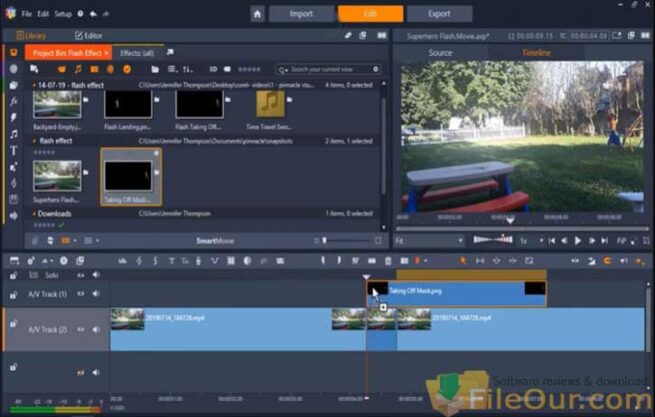Select the Time Travel music thumbnail
Image resolution: width=655 pixels, height=417 pixels.
click(270, 104)
